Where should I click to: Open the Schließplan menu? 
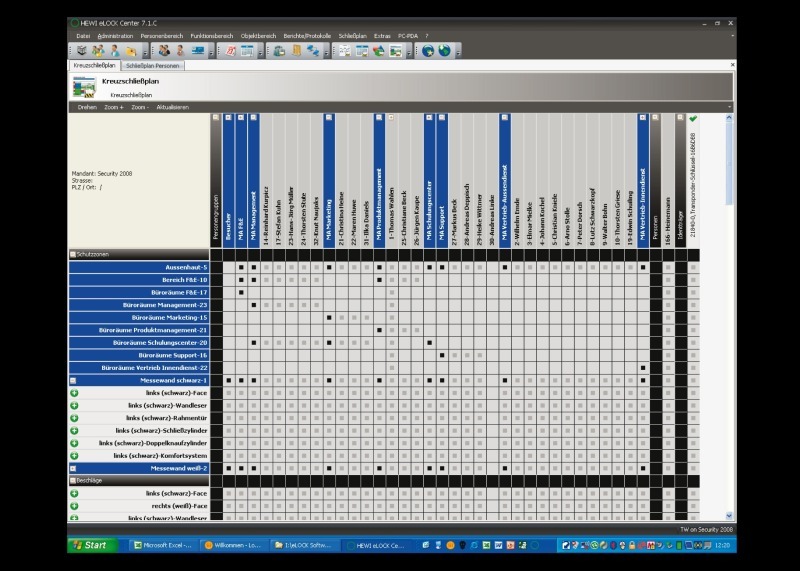pyautogui.click(x=353, y=36)
